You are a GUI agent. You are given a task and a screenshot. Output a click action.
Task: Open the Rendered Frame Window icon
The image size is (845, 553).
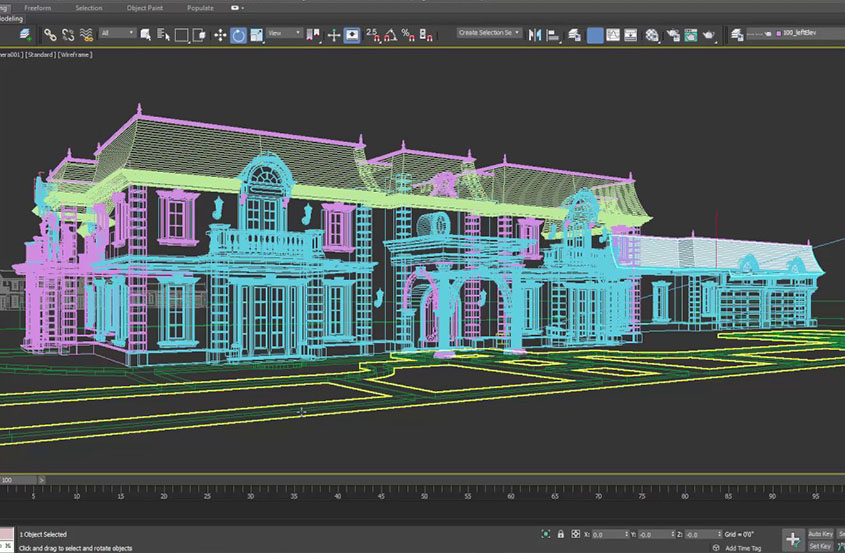coord(691,36)
